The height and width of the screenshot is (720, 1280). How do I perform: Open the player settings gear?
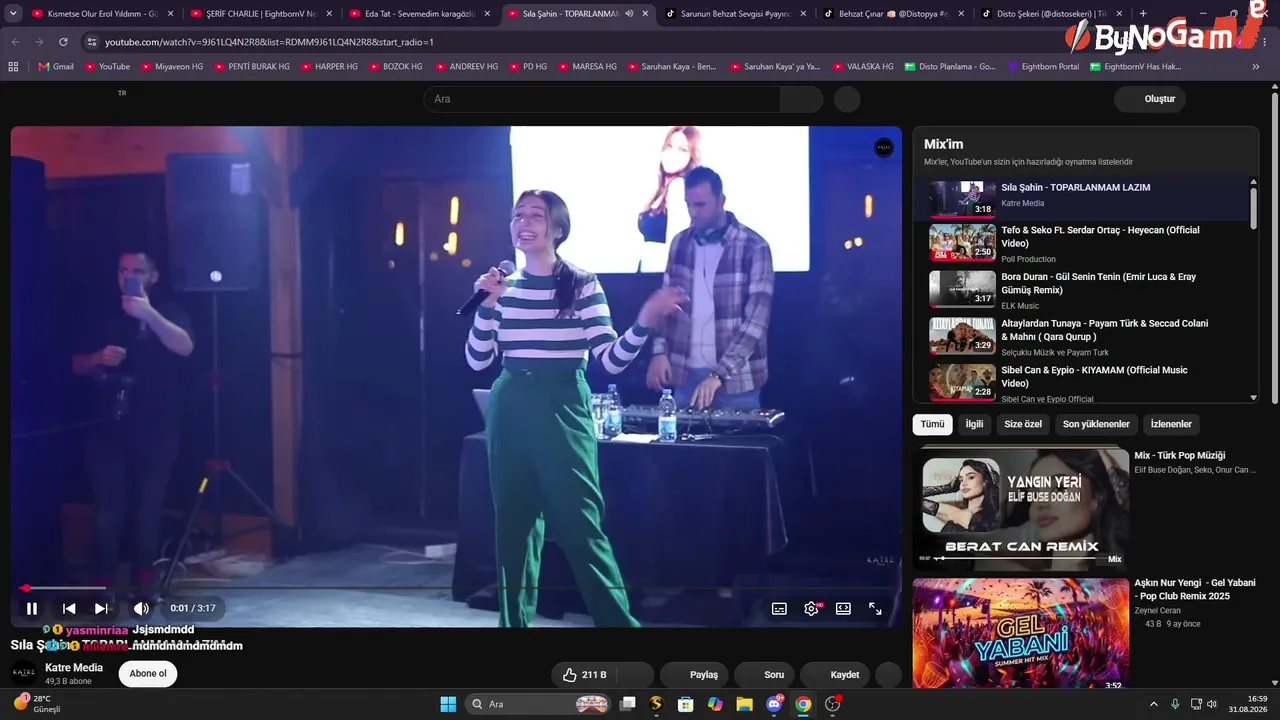811,608
